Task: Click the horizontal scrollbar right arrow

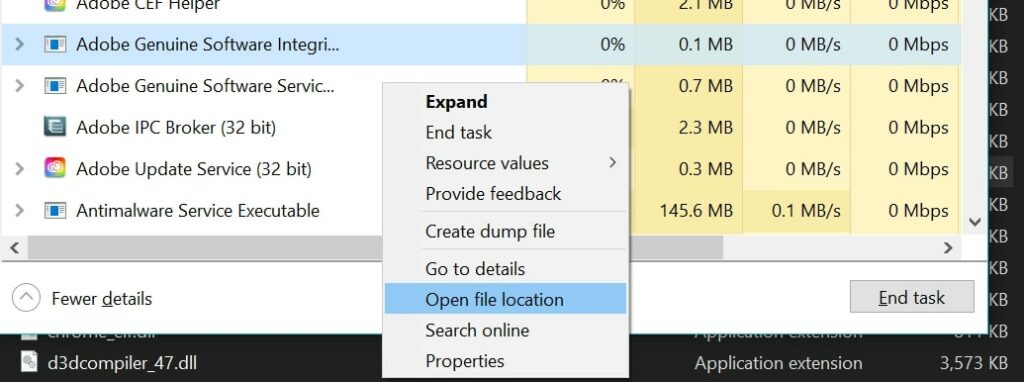Action: coord(948,248)
